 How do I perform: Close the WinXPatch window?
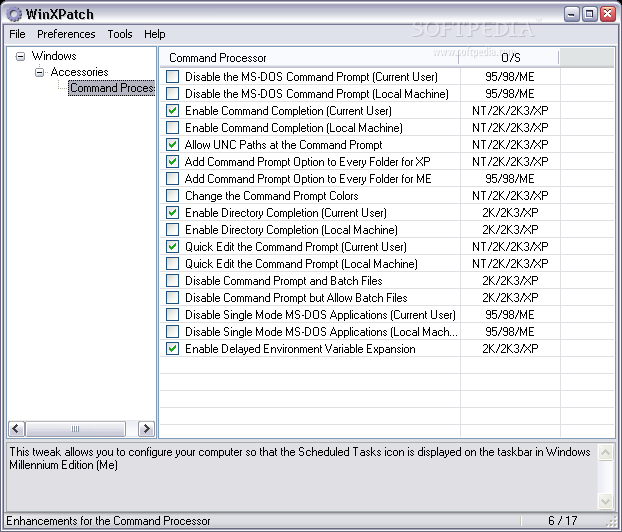tap(608, 14)
